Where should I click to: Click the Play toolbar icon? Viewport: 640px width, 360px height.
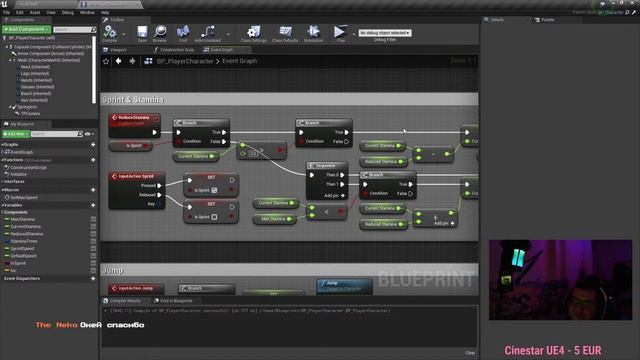[340, 31]
